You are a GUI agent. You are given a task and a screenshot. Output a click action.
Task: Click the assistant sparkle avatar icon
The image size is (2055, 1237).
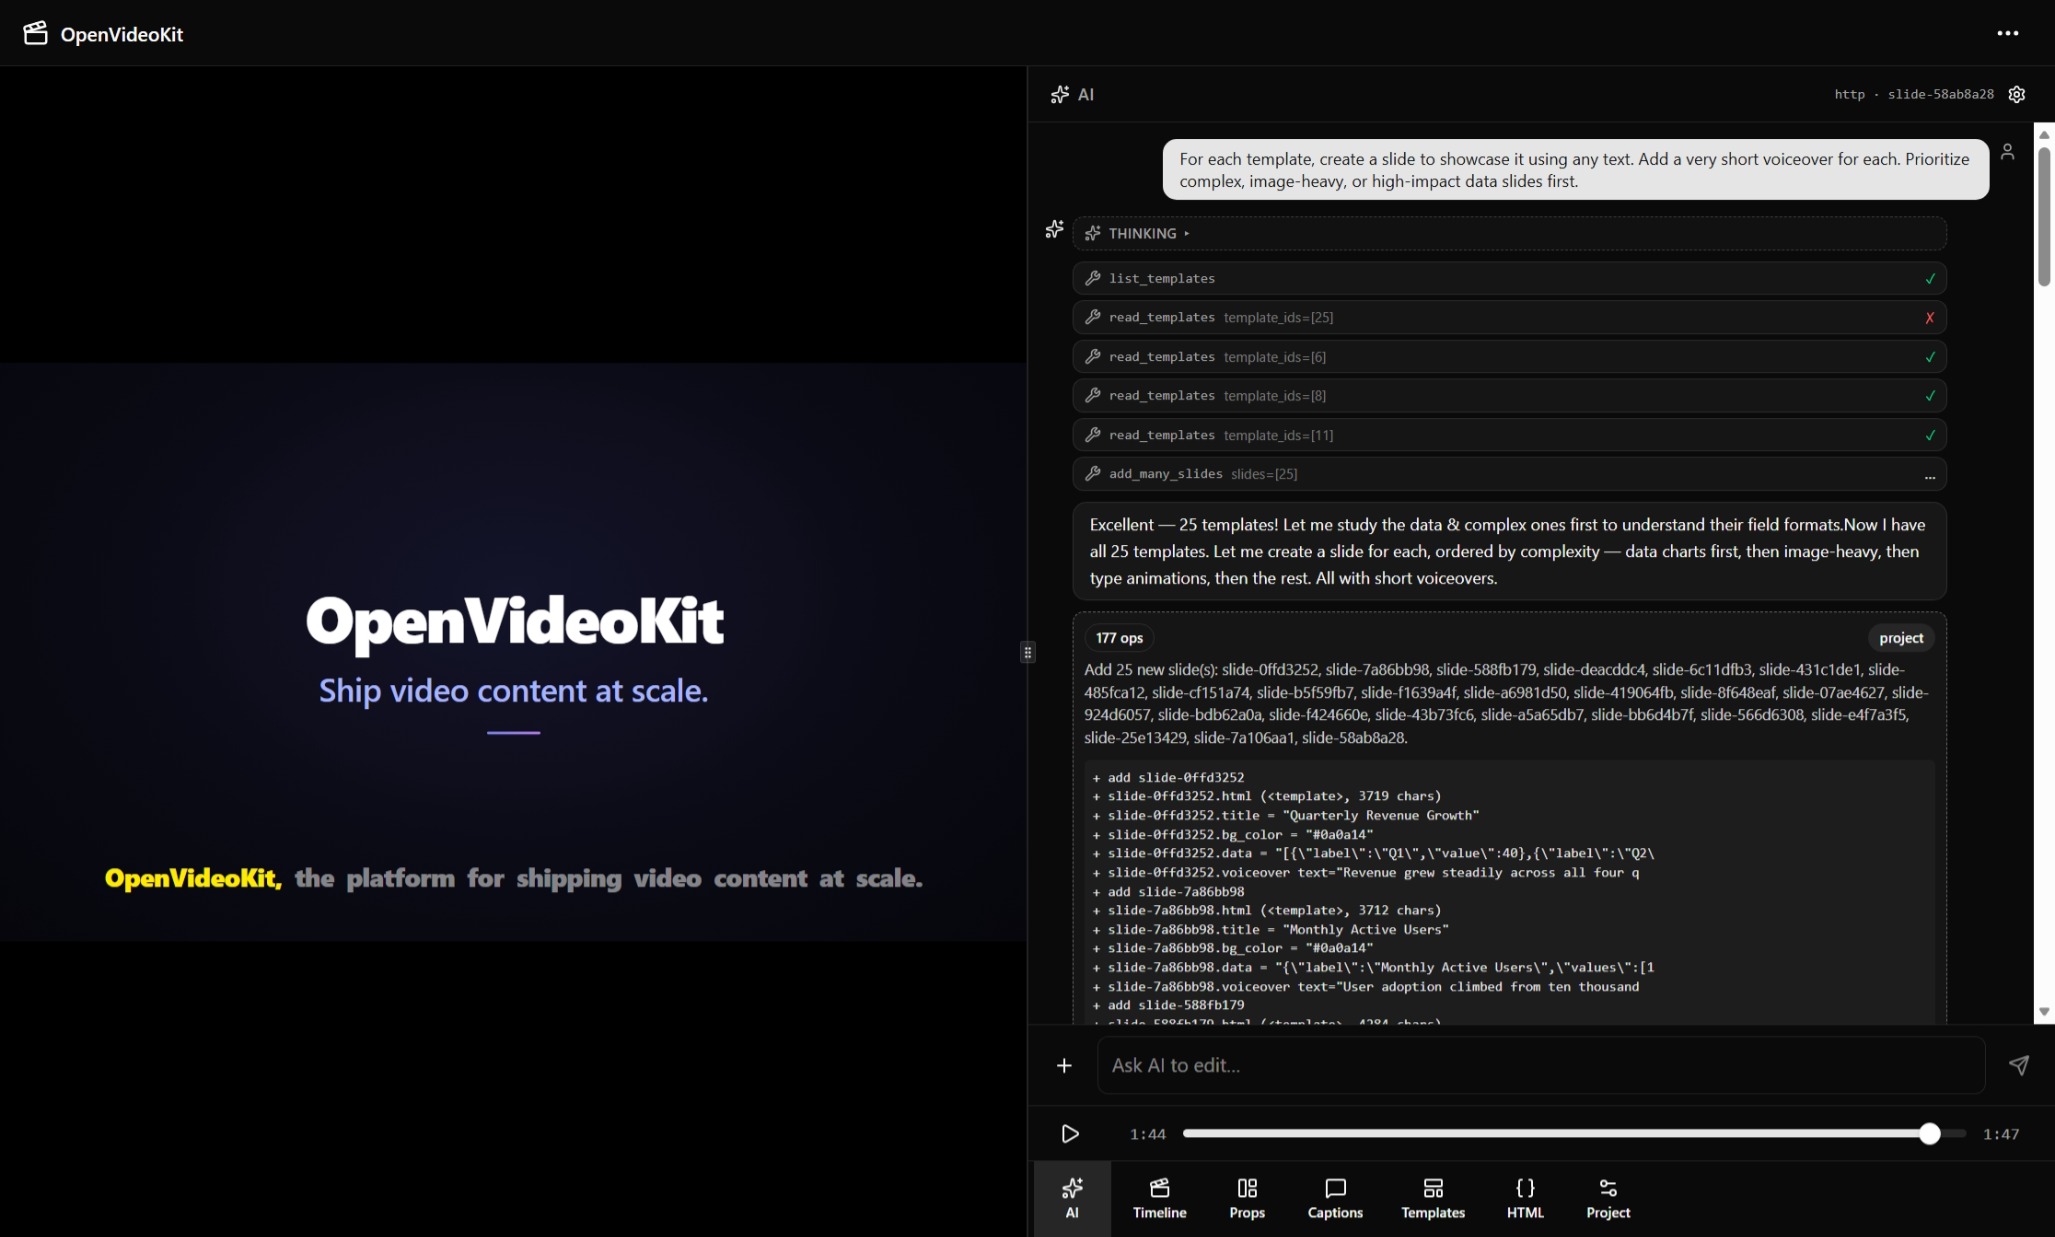point(1054,229)
